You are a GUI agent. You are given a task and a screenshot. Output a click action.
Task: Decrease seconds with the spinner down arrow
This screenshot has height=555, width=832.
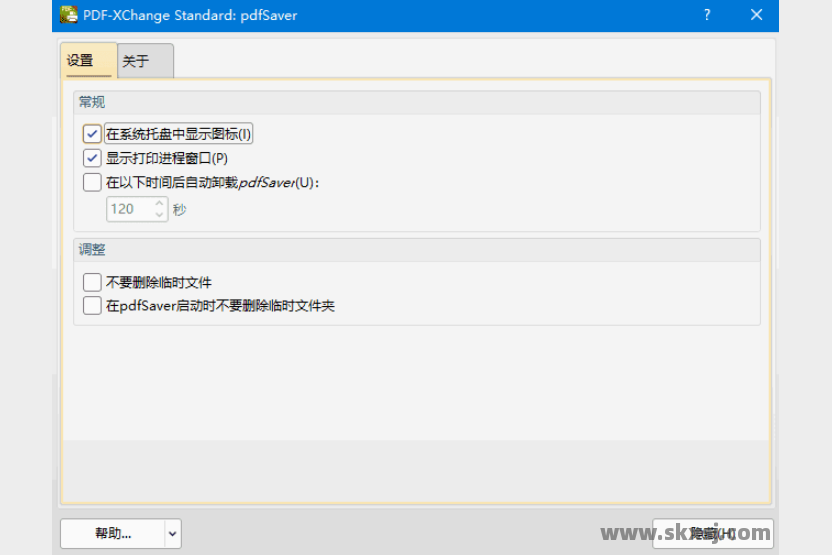click(x=159, y=215)
